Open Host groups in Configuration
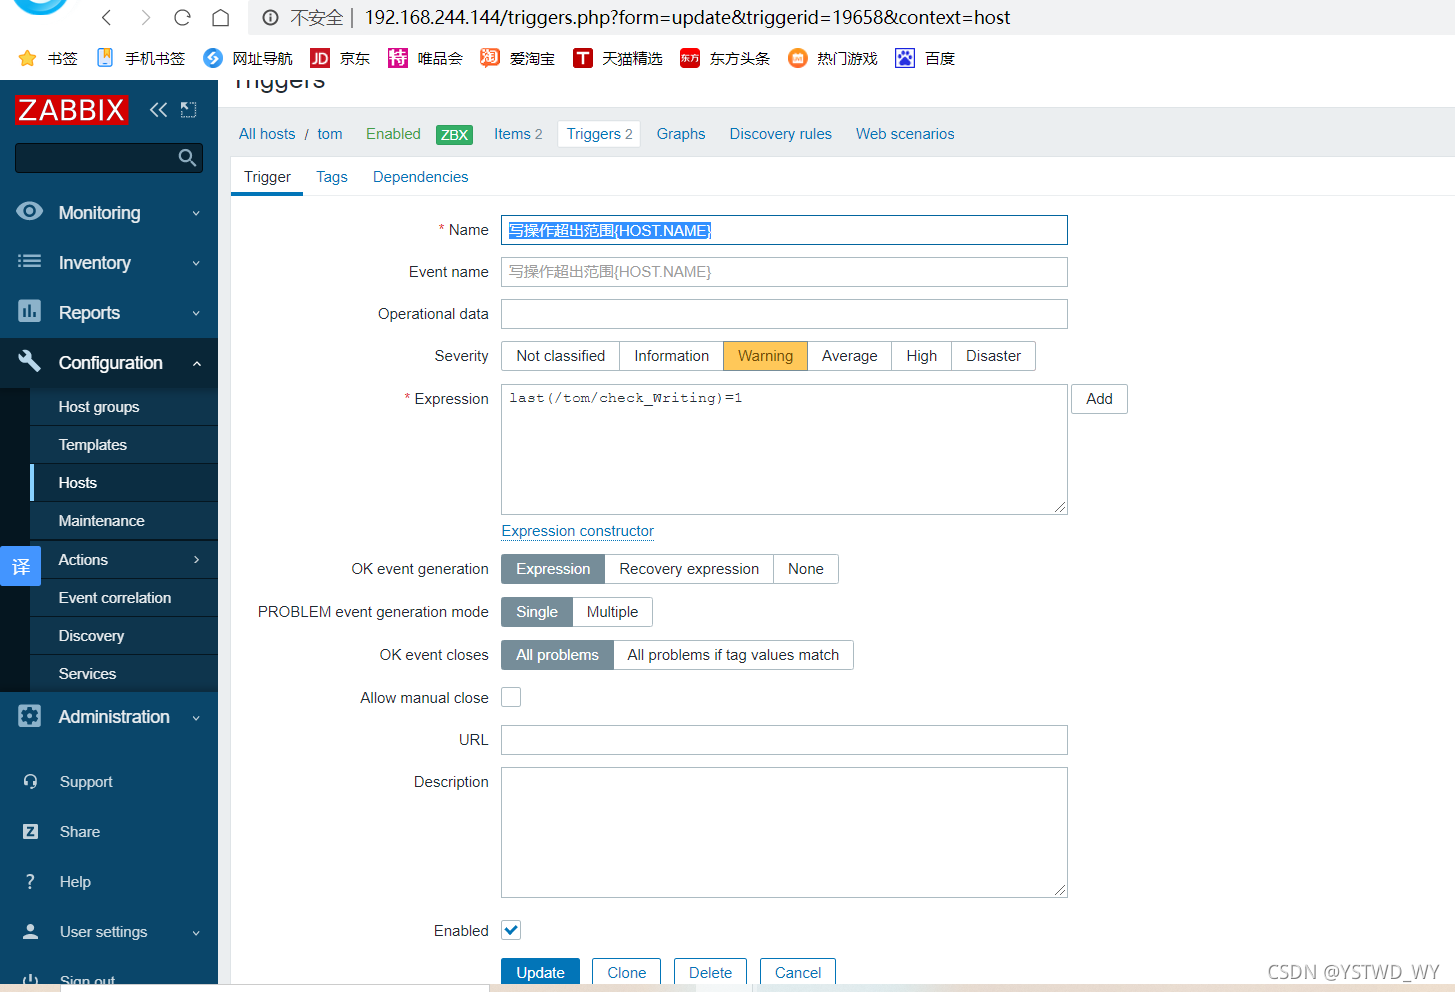The image size is (1455, 992). tap(124, 407)
